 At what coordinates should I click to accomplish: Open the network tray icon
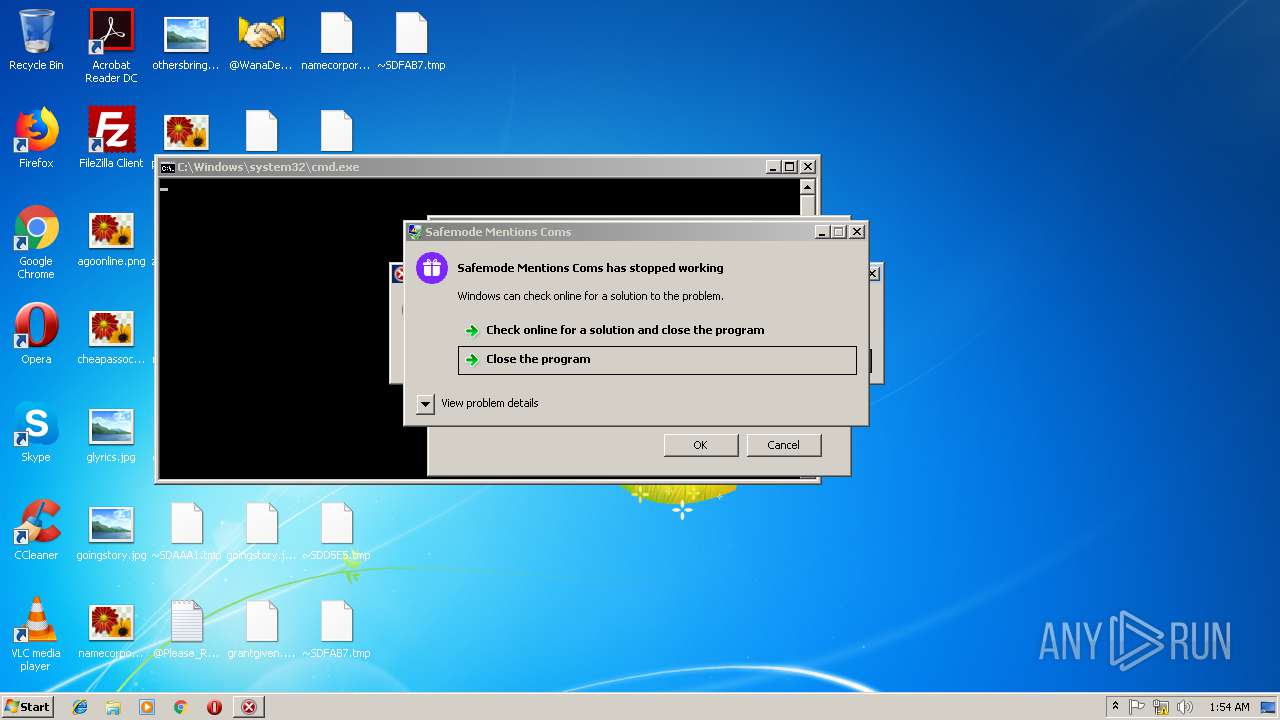coord(1161,707)
